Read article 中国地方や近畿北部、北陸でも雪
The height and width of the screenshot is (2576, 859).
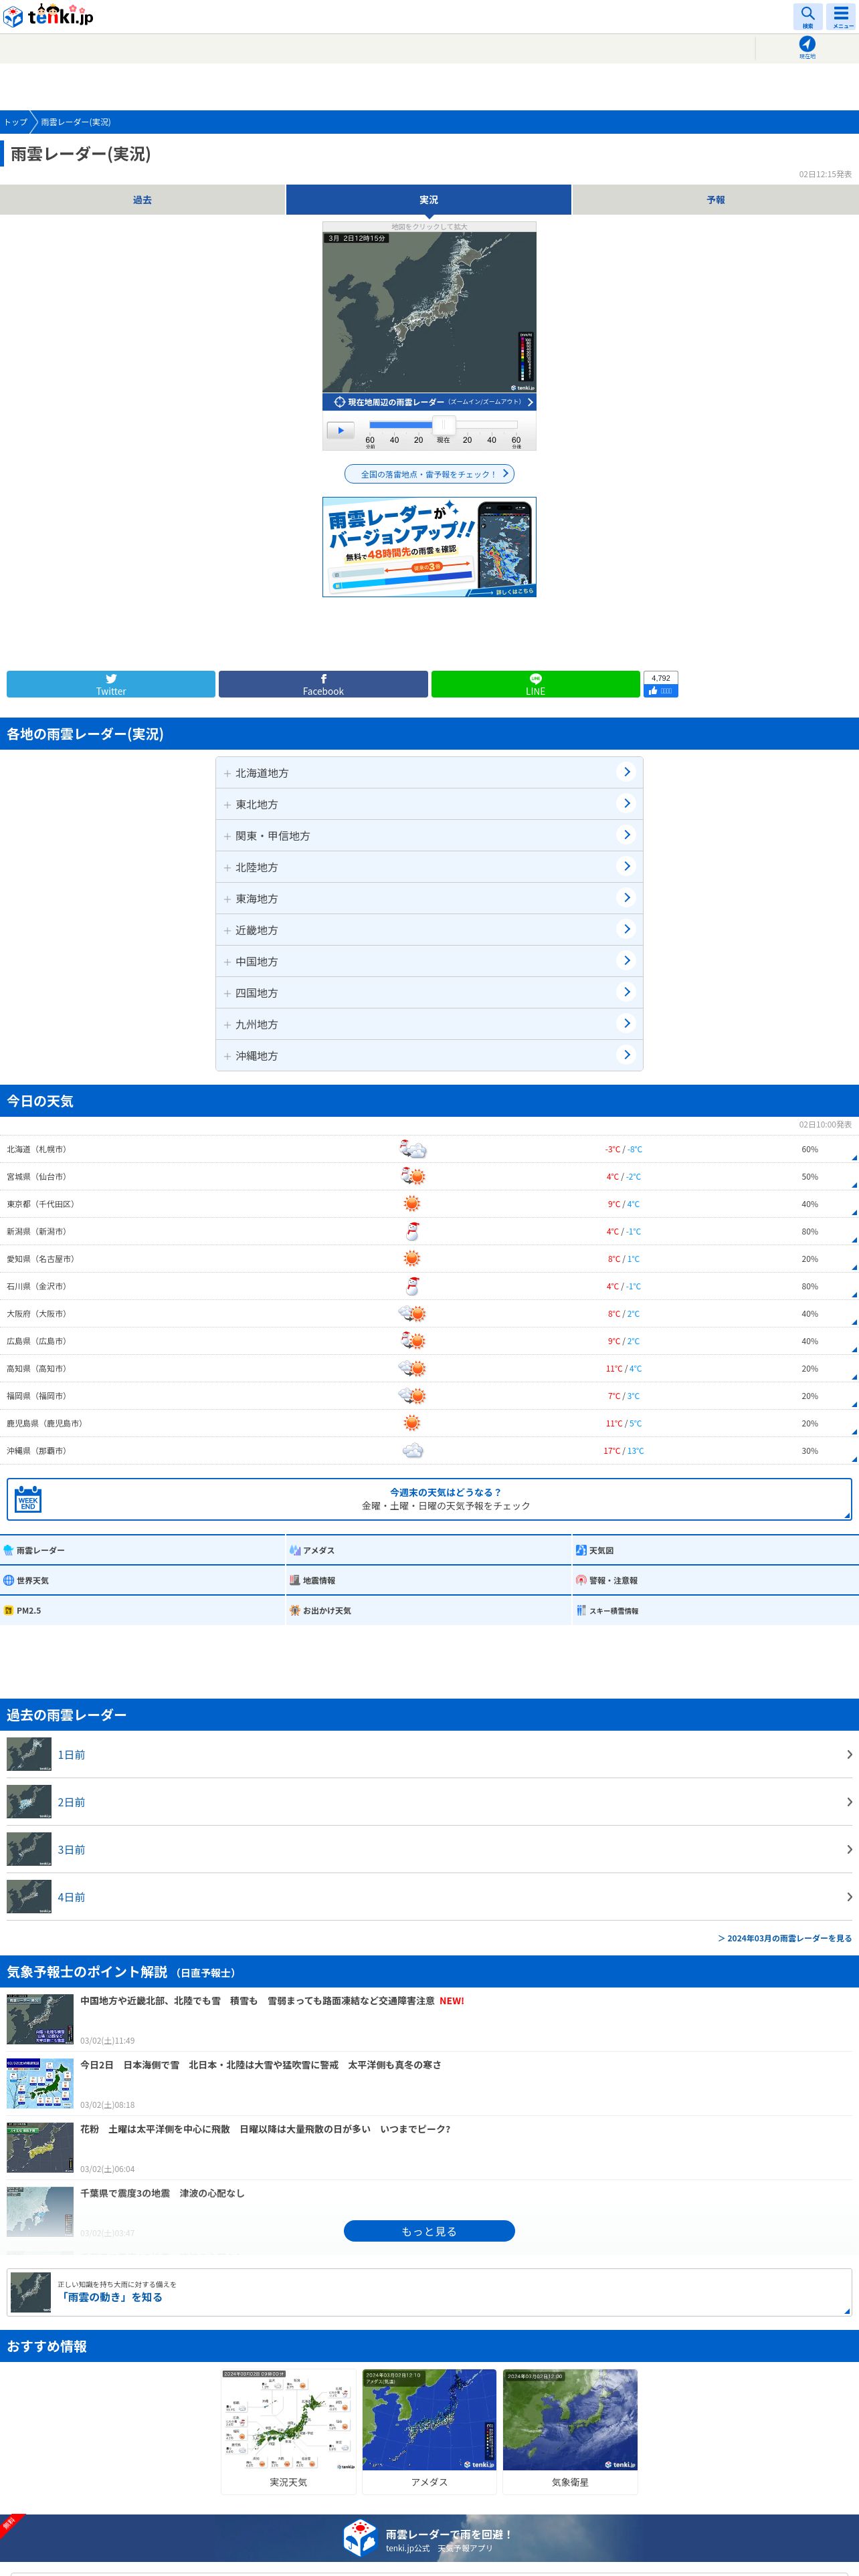(429, 2019)
